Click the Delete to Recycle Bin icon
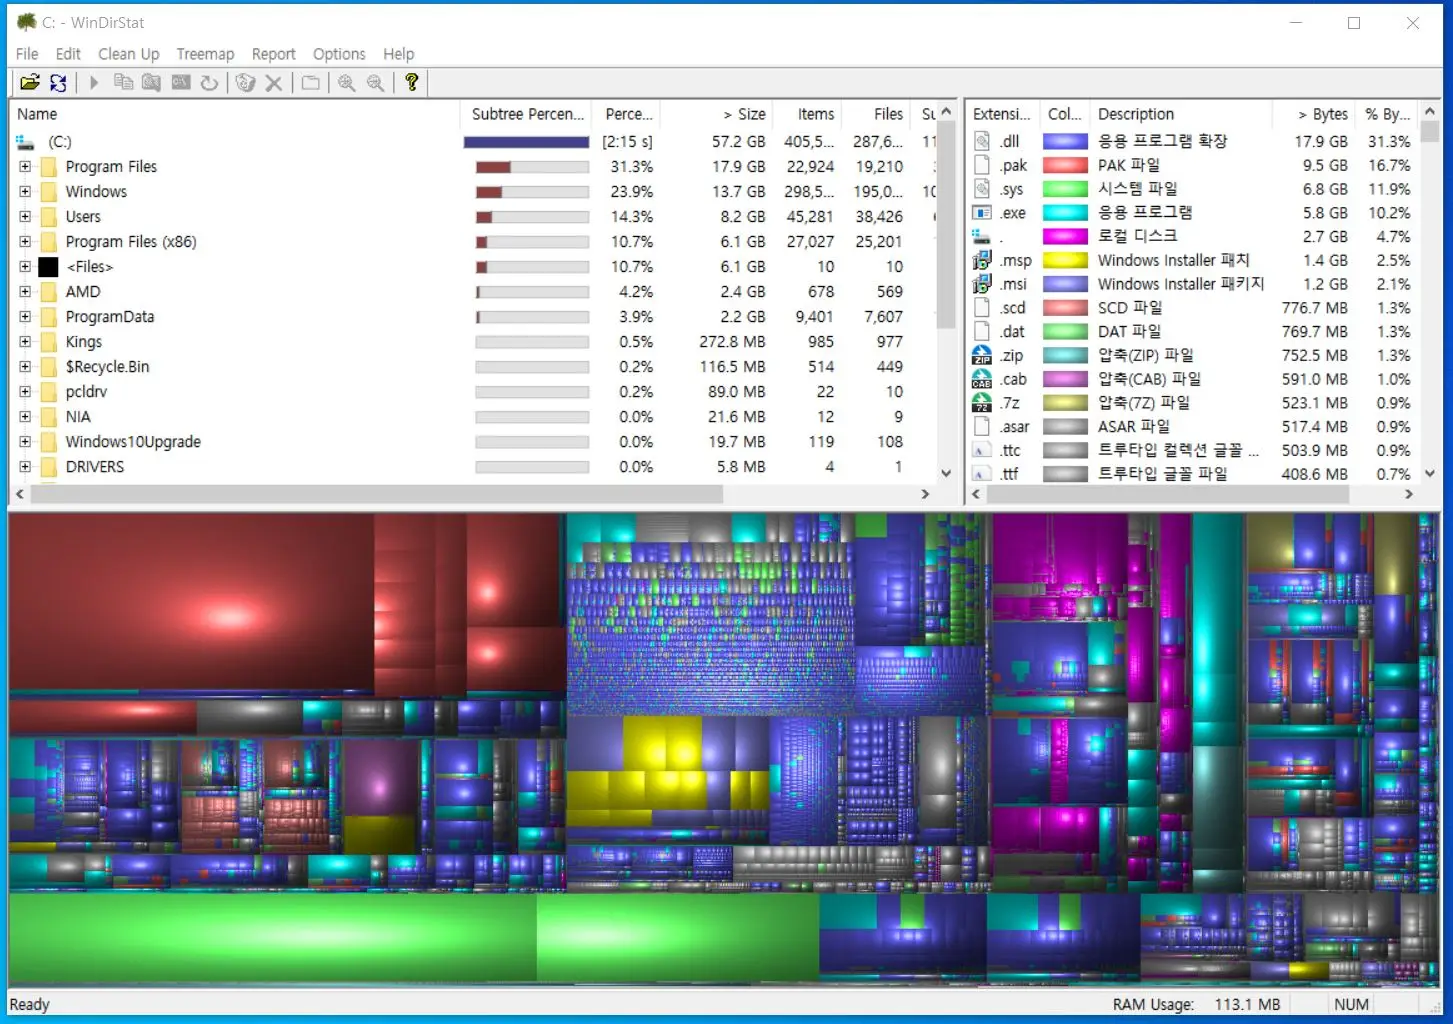The image size is (1453, 1024). 245,83
